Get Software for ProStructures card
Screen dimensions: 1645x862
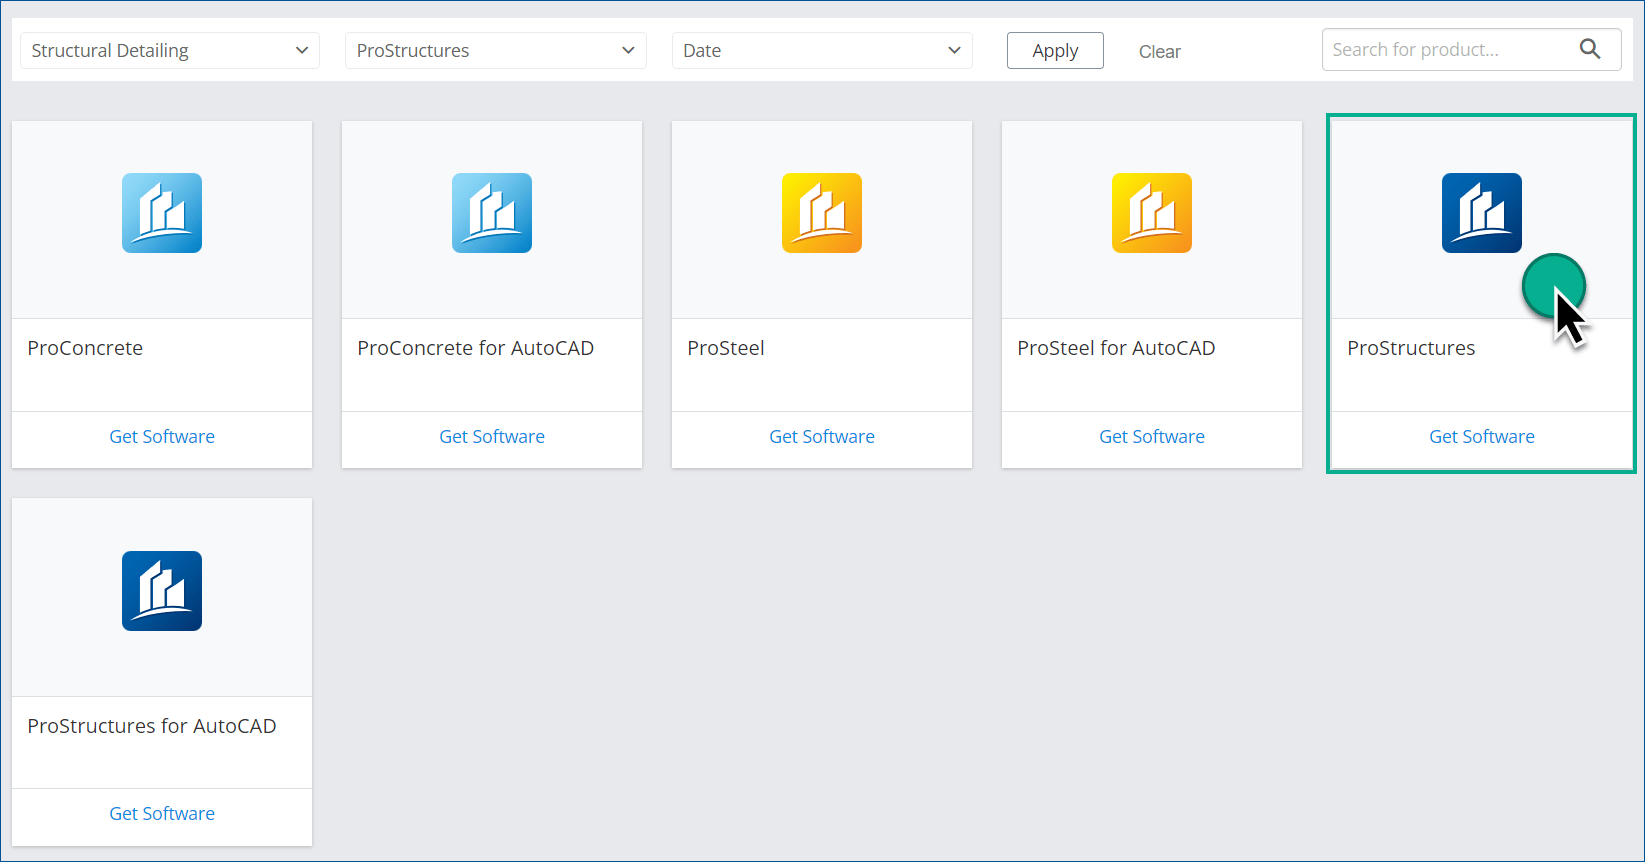1482,436
